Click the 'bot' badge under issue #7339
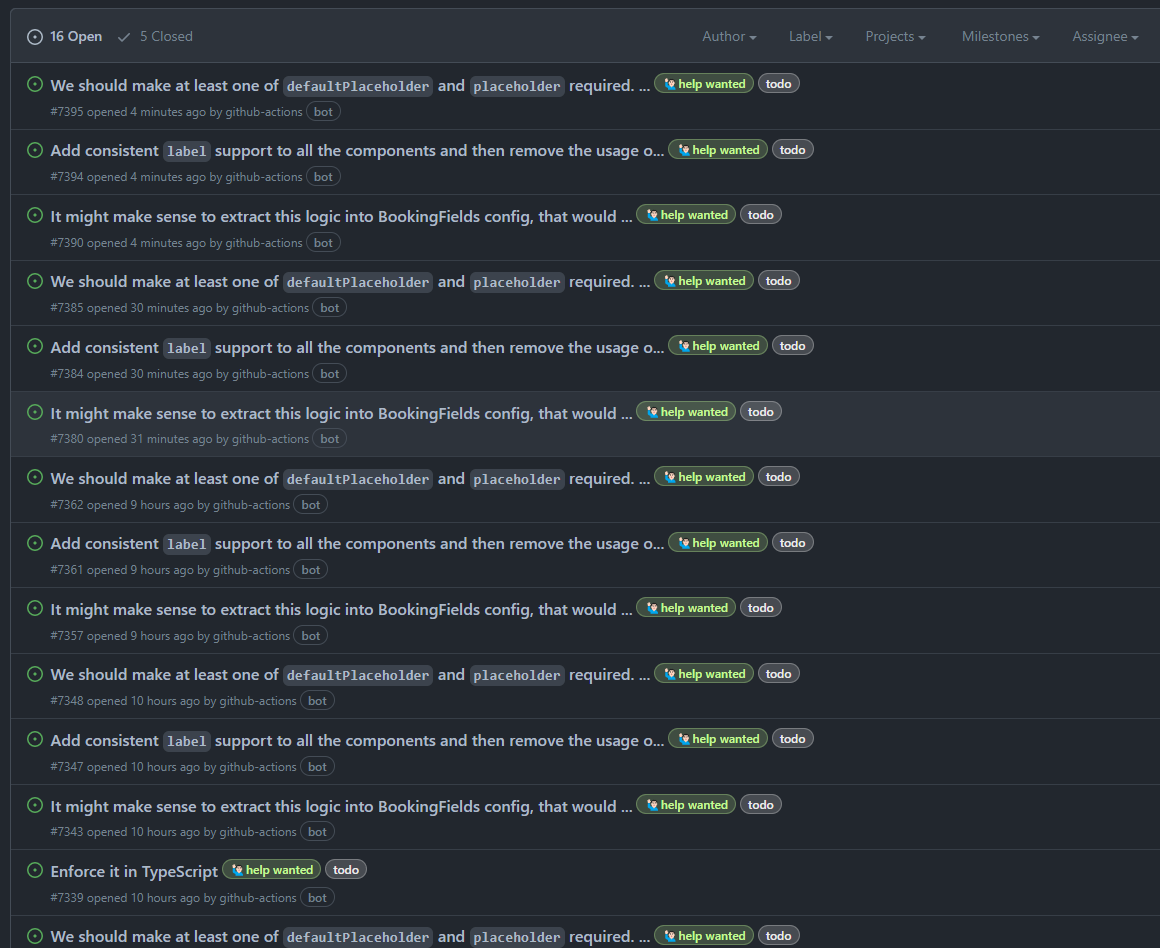The height and width of the screenshot is (948, 1160). [x=316, y=897]
